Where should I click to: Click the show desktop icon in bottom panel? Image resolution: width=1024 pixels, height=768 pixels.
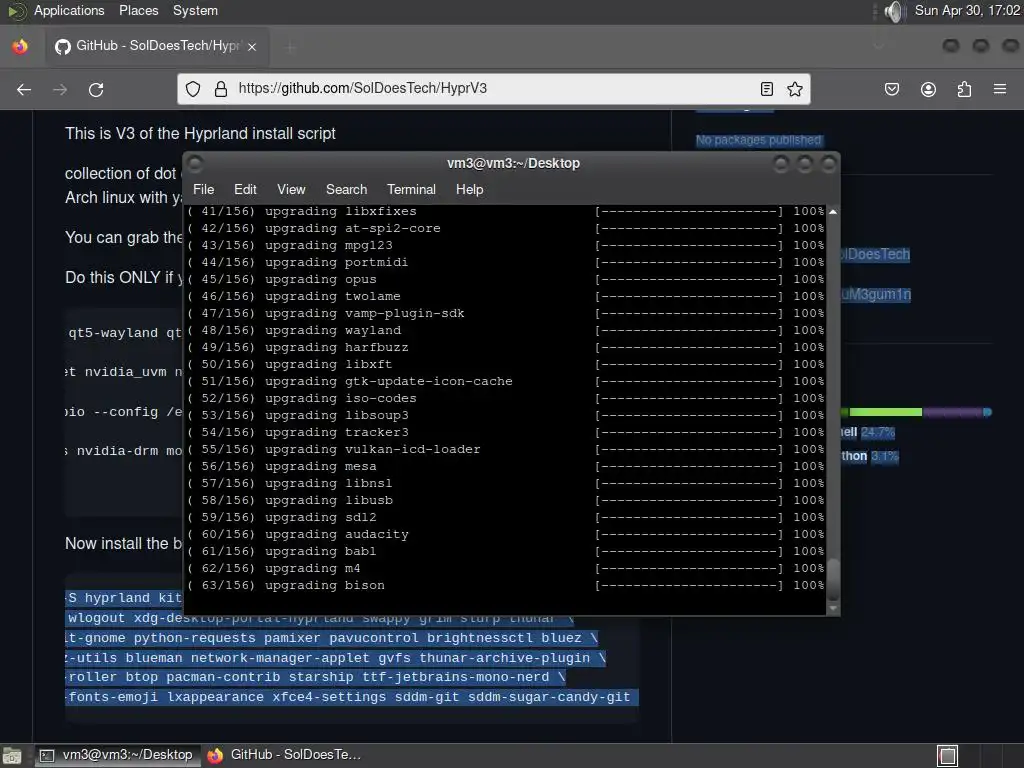(11, 756)
